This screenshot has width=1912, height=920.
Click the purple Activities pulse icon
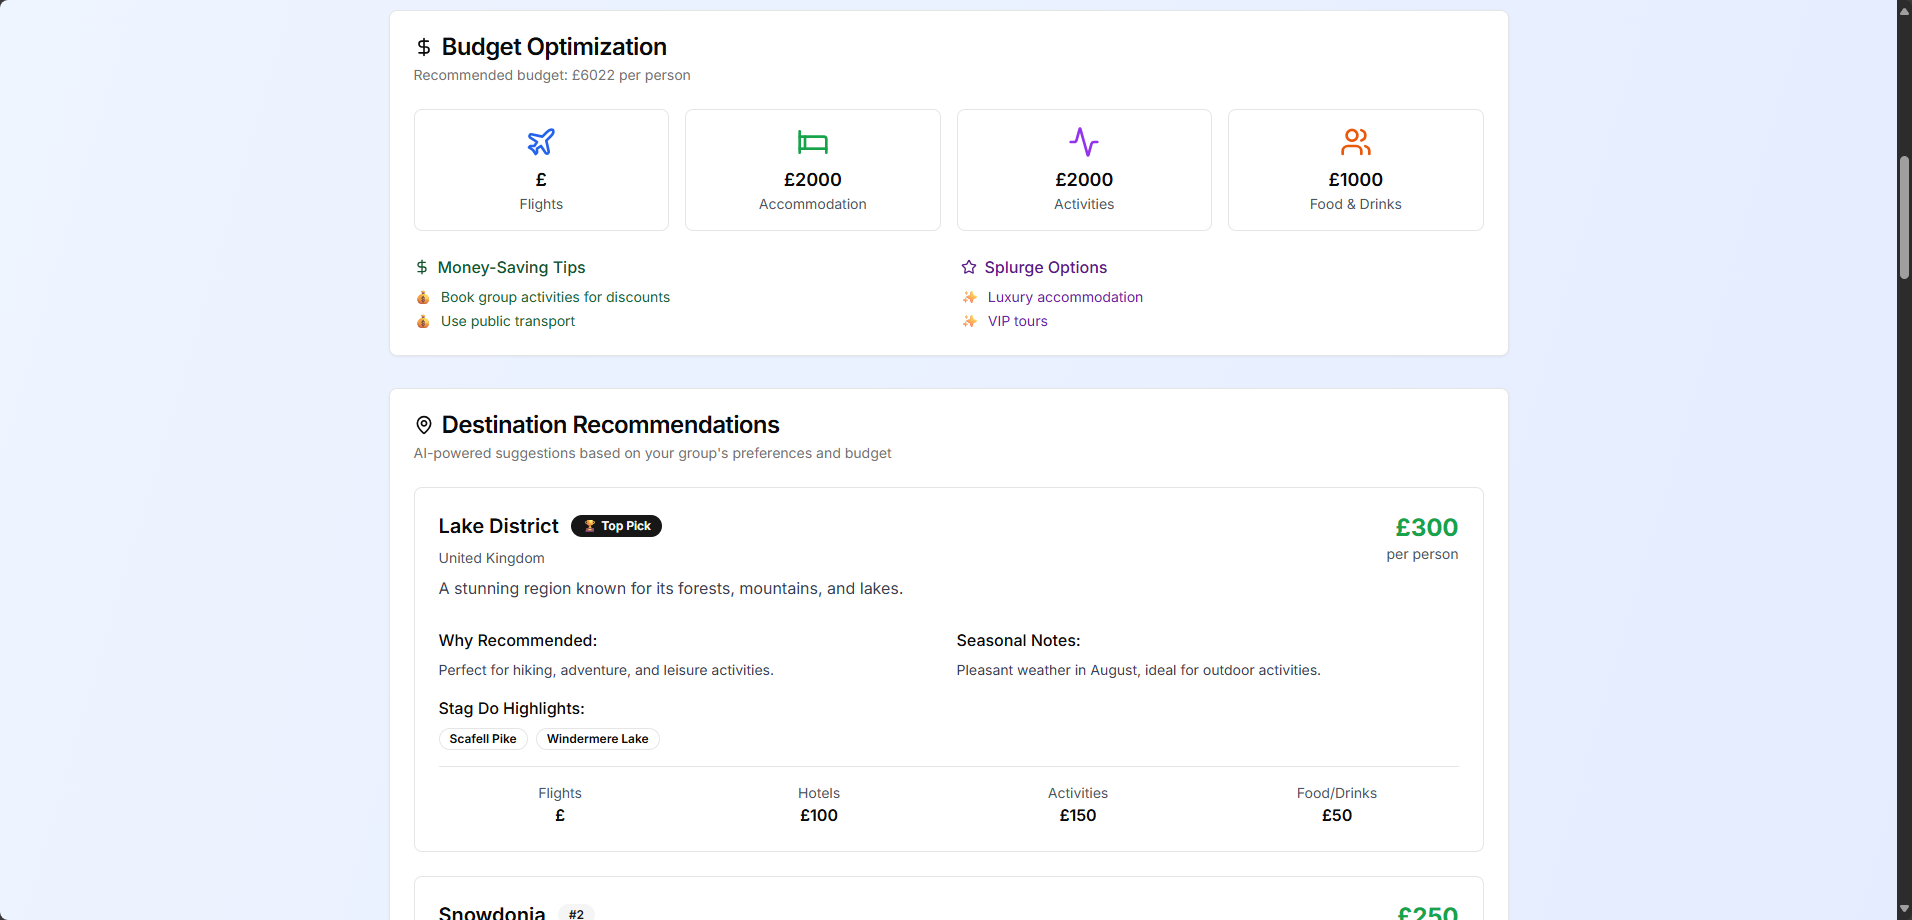[1084, 142]
